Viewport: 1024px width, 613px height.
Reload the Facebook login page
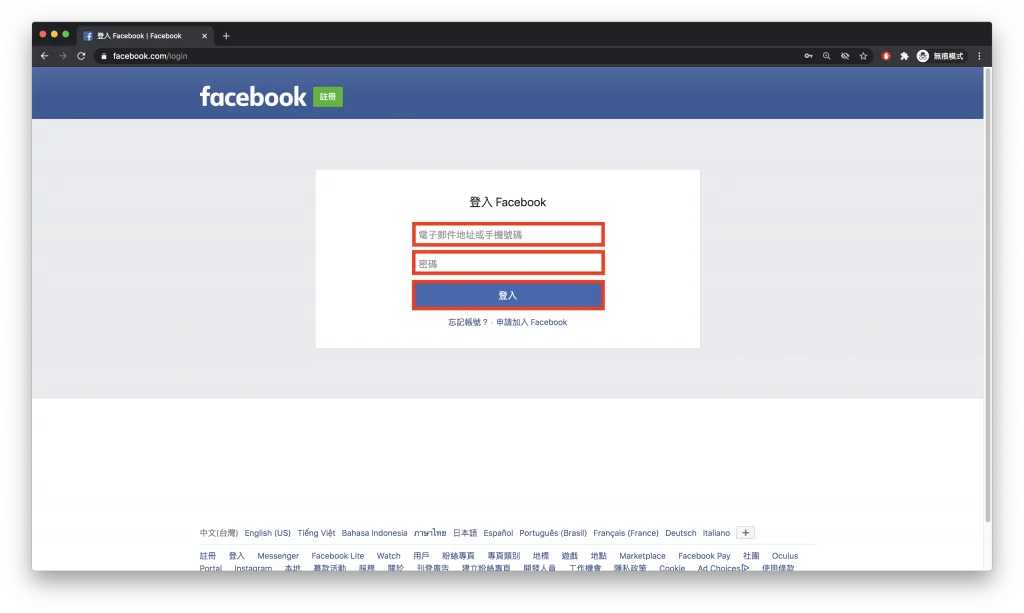click(x=81, y=56)
